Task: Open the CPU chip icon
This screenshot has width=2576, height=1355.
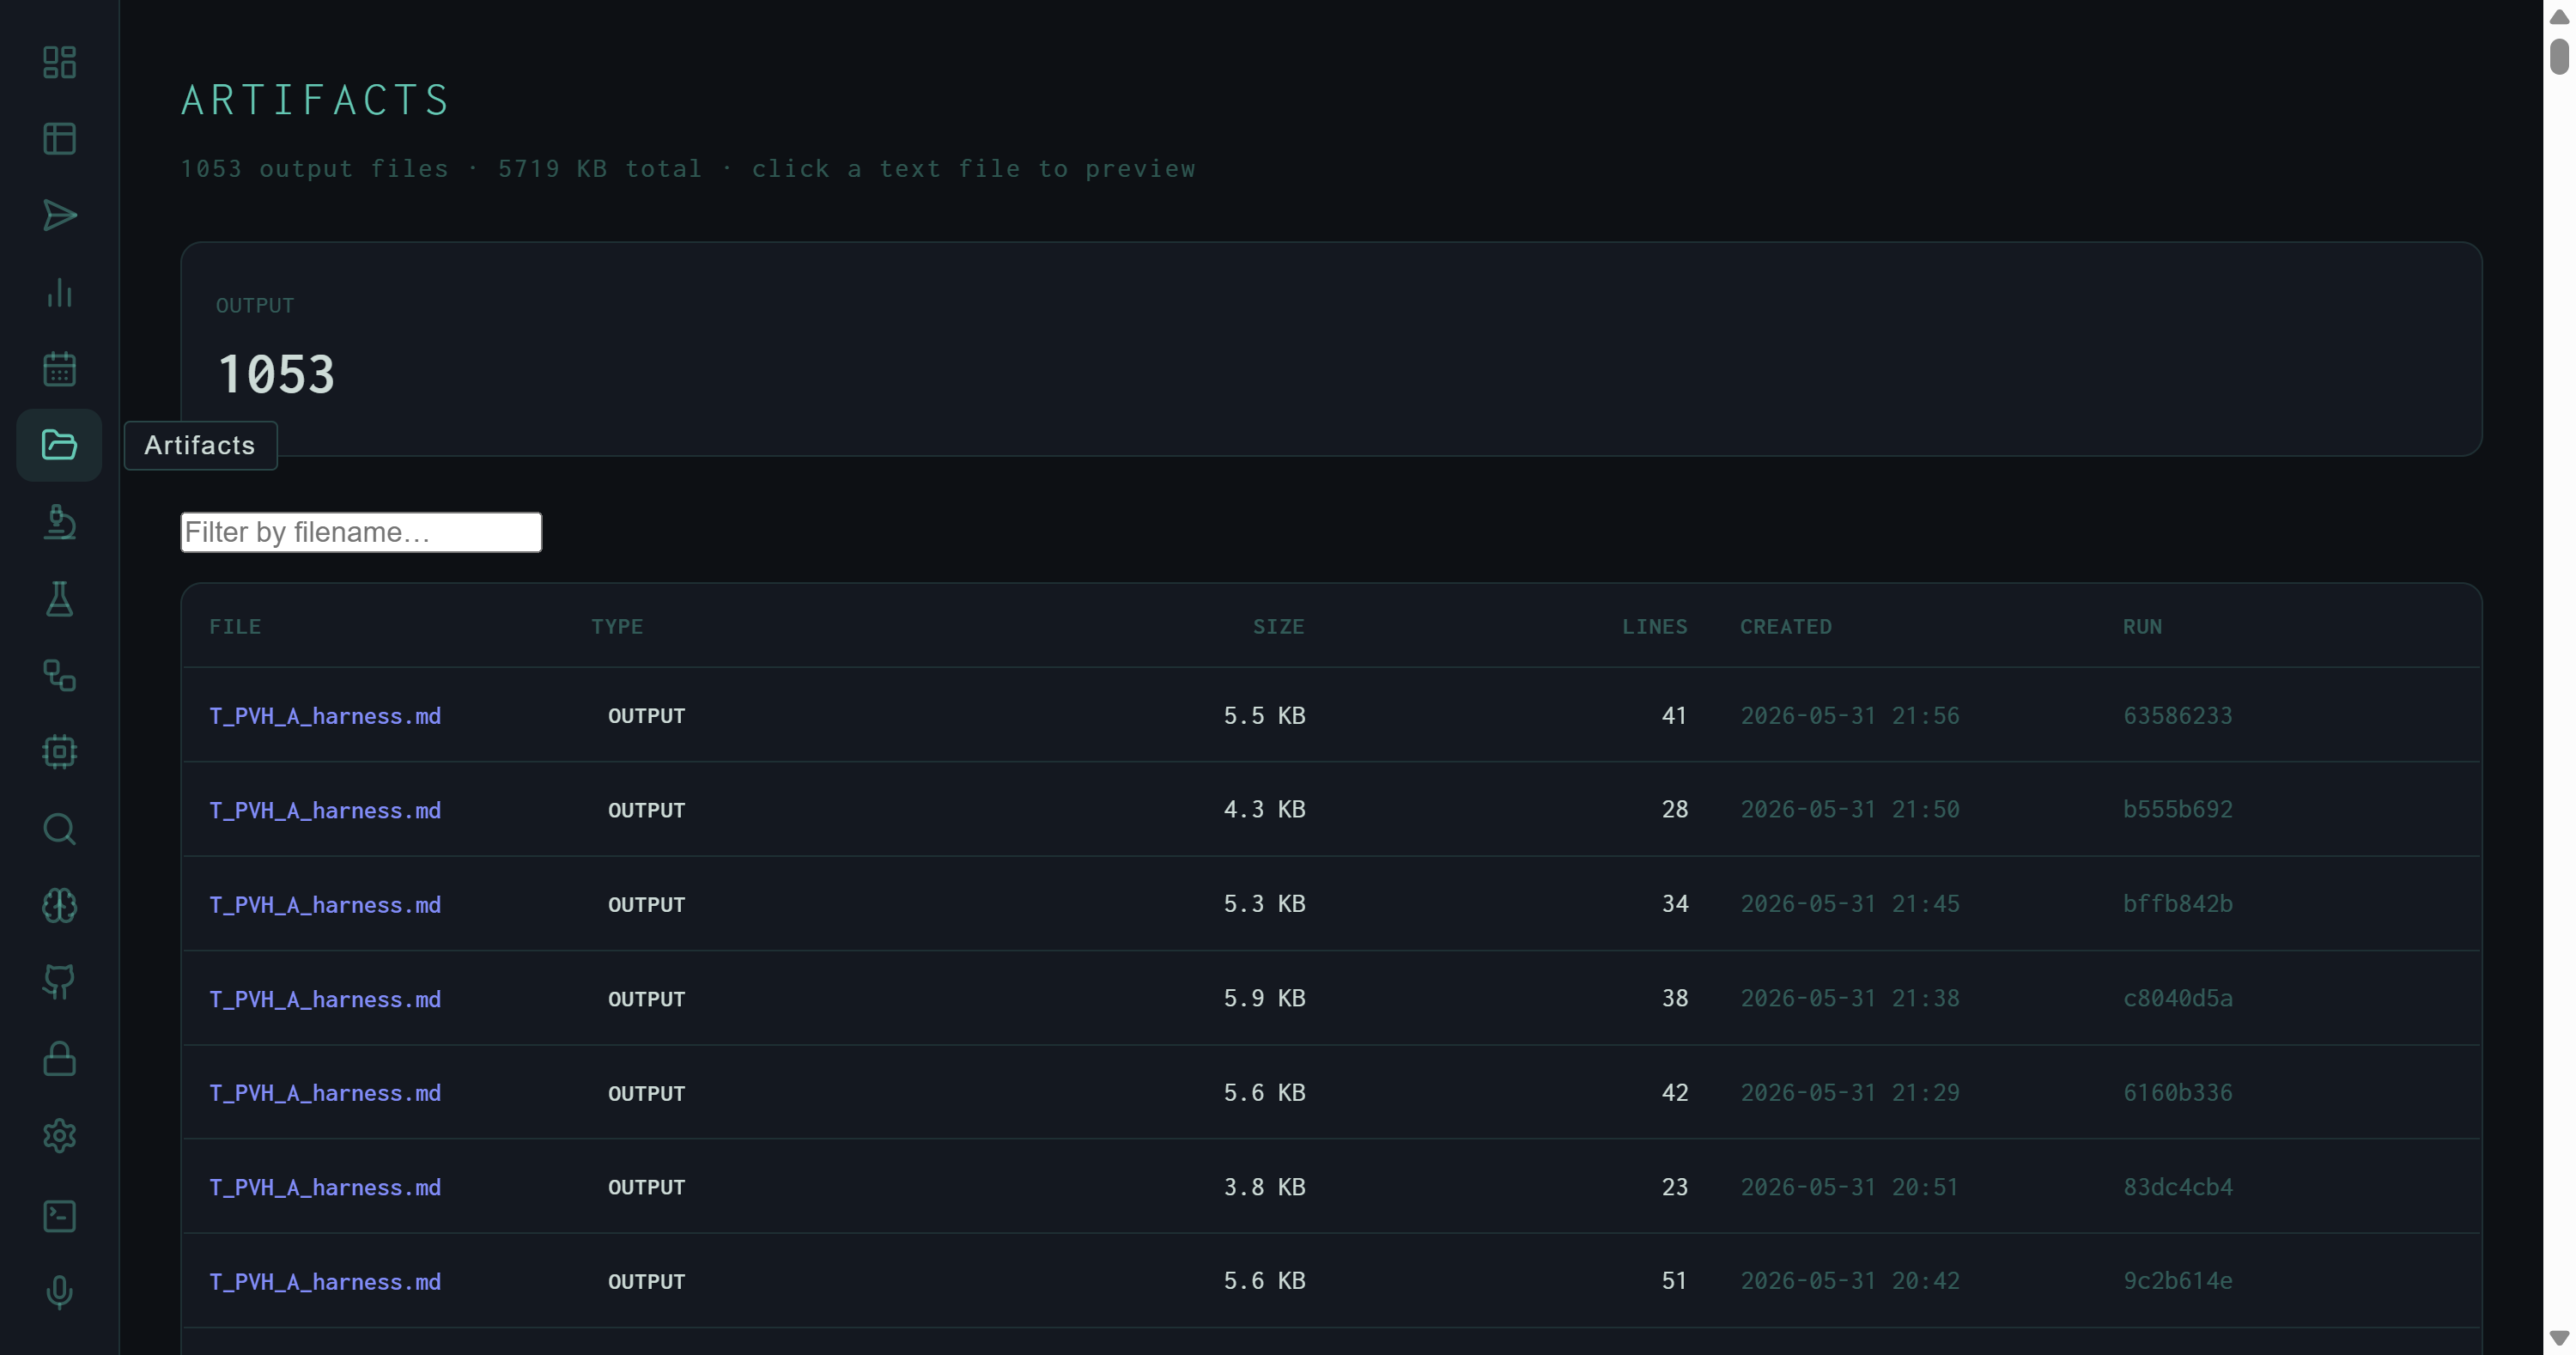Action: tap(59, 752)
